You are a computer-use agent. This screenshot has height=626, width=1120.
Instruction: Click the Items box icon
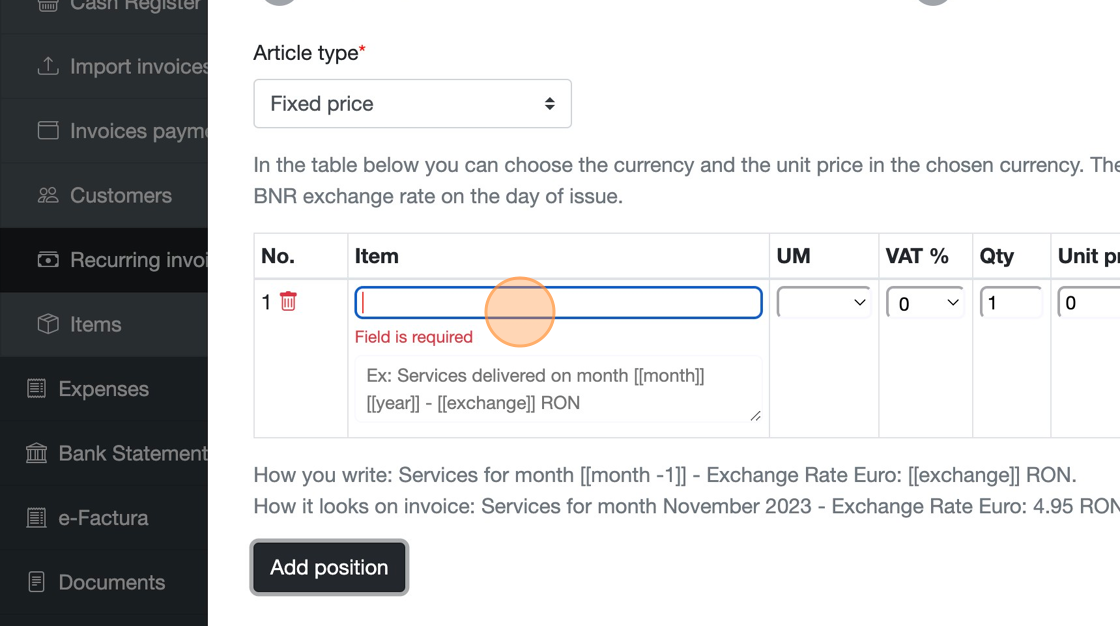tap(47, 324)
